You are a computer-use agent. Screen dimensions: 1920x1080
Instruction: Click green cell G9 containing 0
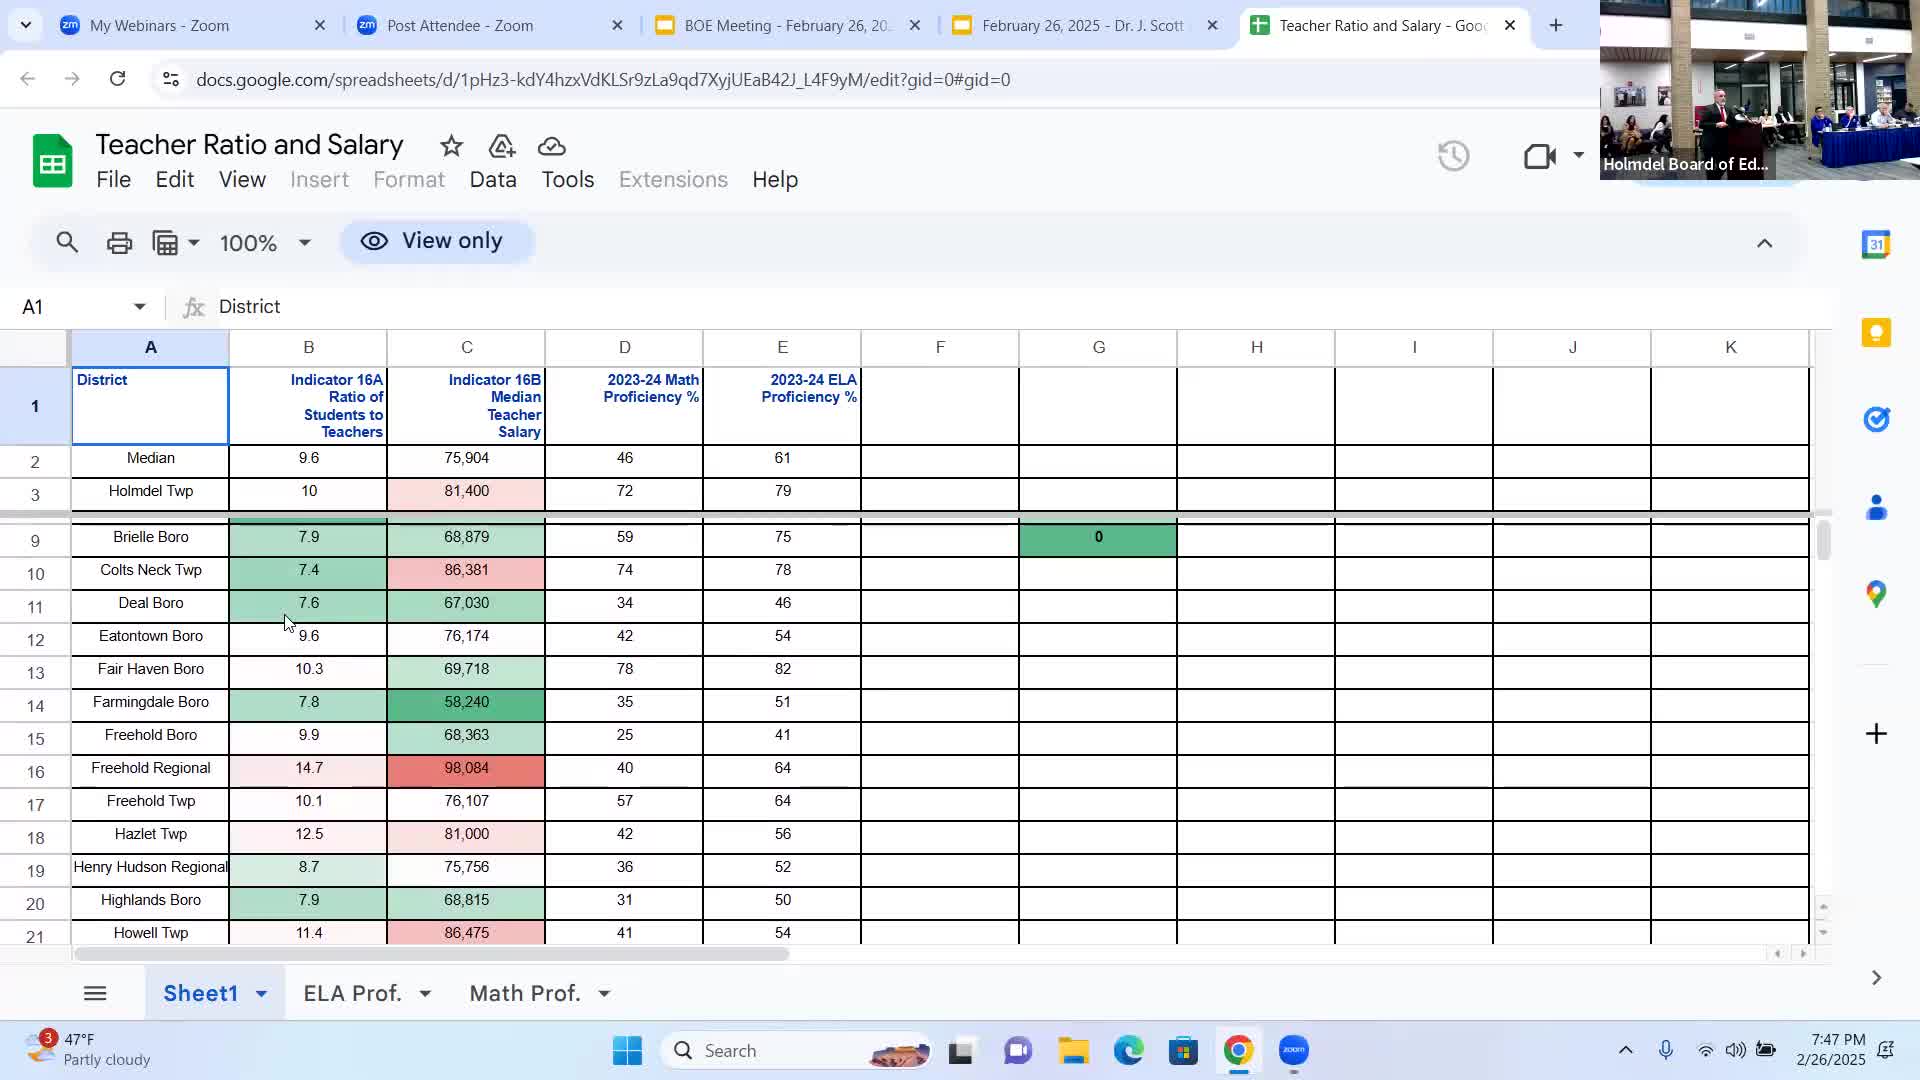1098,538
